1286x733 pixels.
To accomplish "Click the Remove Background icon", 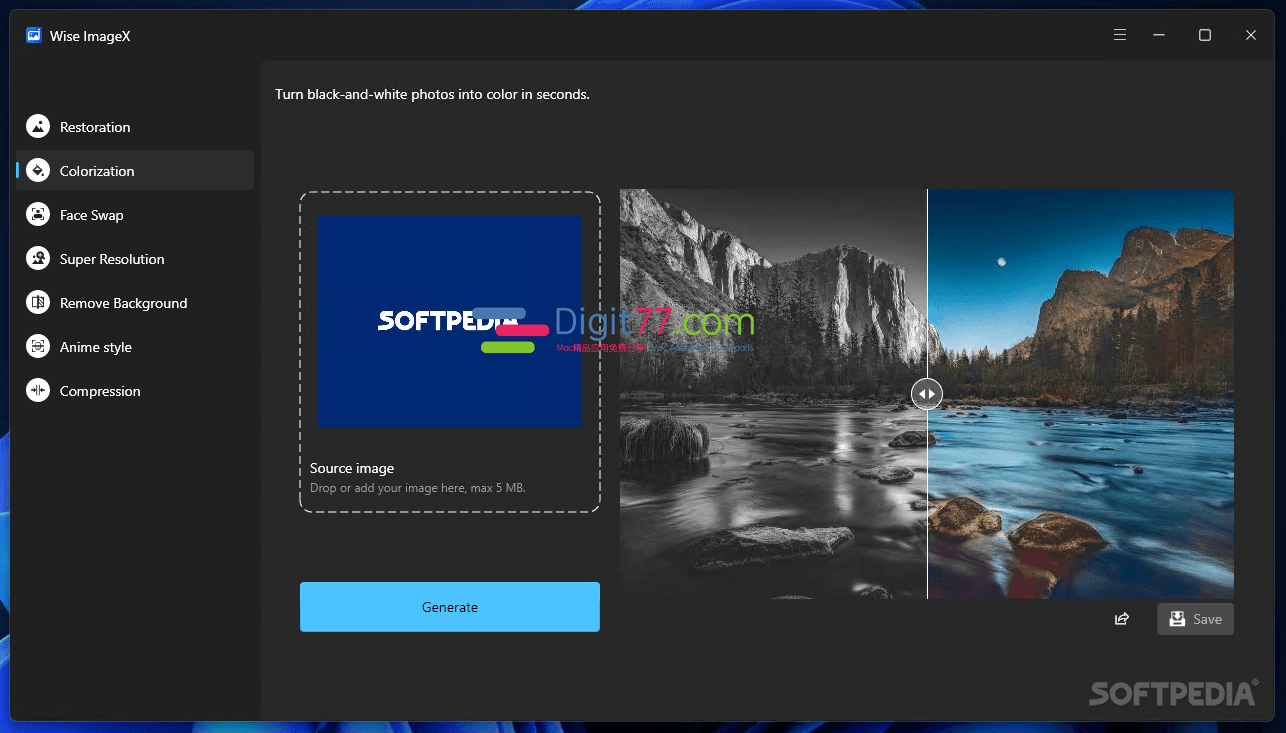I will click(38, 303).
